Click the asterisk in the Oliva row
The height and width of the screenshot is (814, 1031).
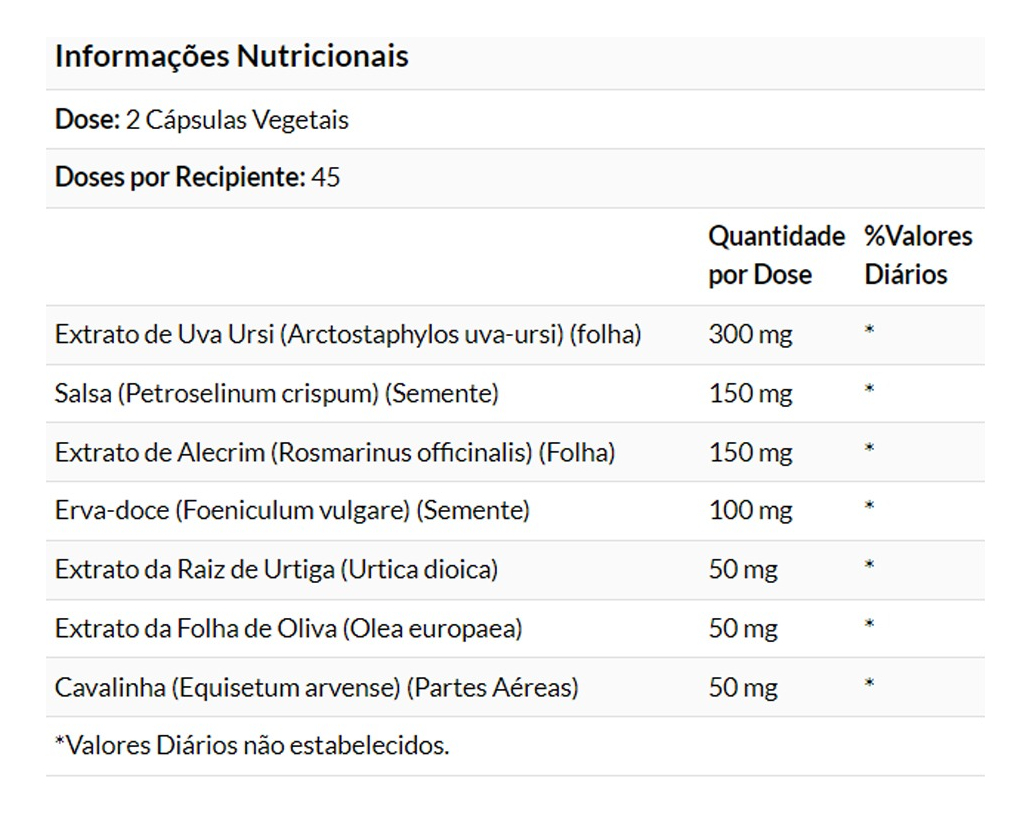[870, 625]
